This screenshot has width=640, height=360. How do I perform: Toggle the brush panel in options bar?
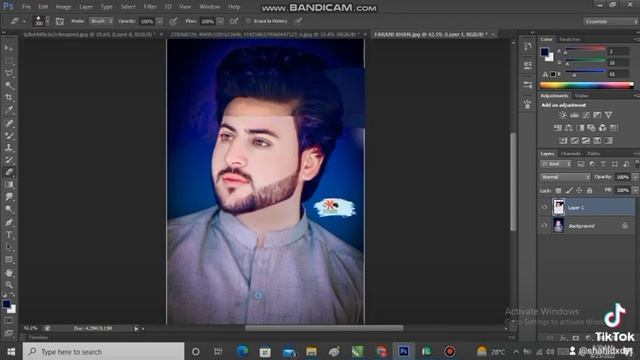tap(60, 21)
